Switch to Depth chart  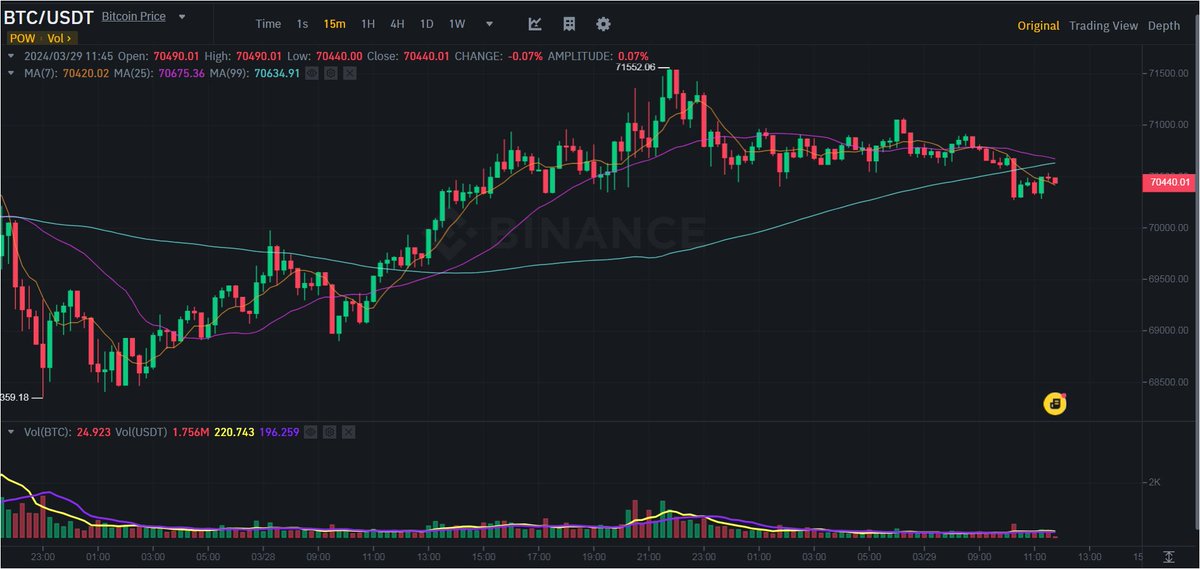point(1164,26)
